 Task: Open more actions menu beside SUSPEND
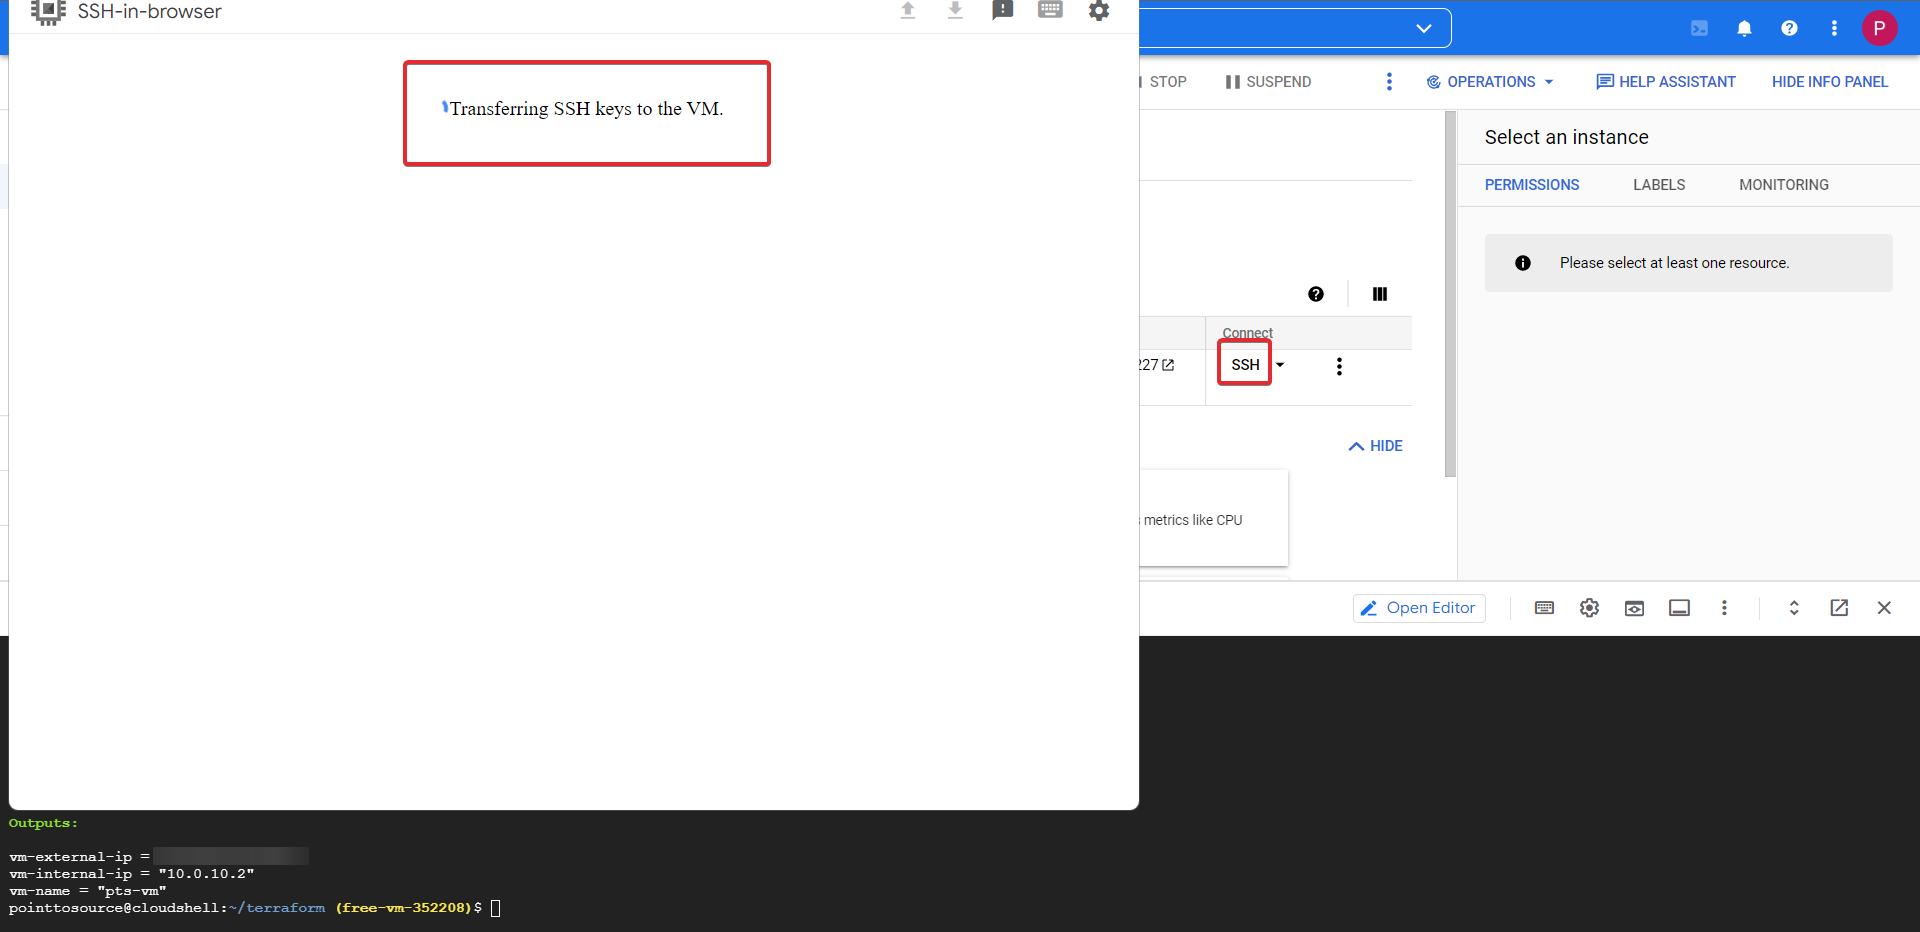click(1389, 82)
